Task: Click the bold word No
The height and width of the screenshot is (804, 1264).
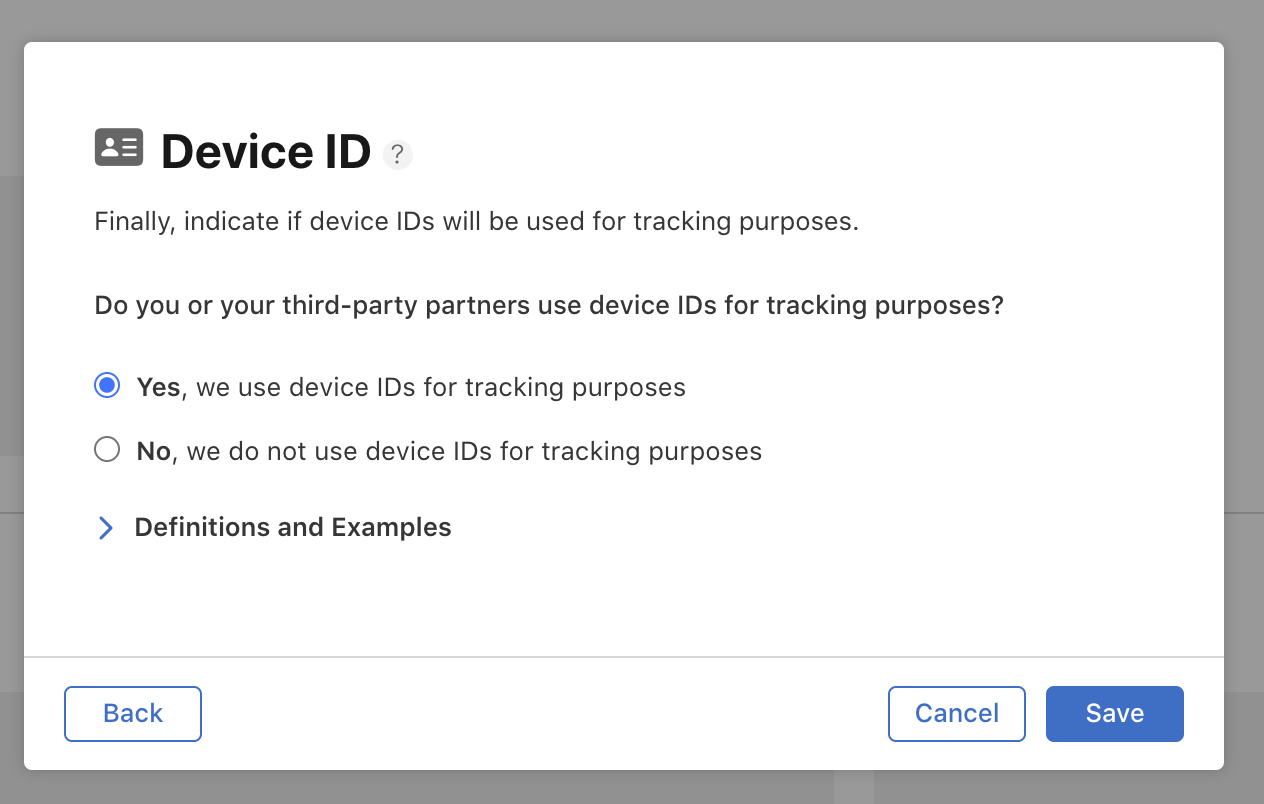Action: click(153, 451)
